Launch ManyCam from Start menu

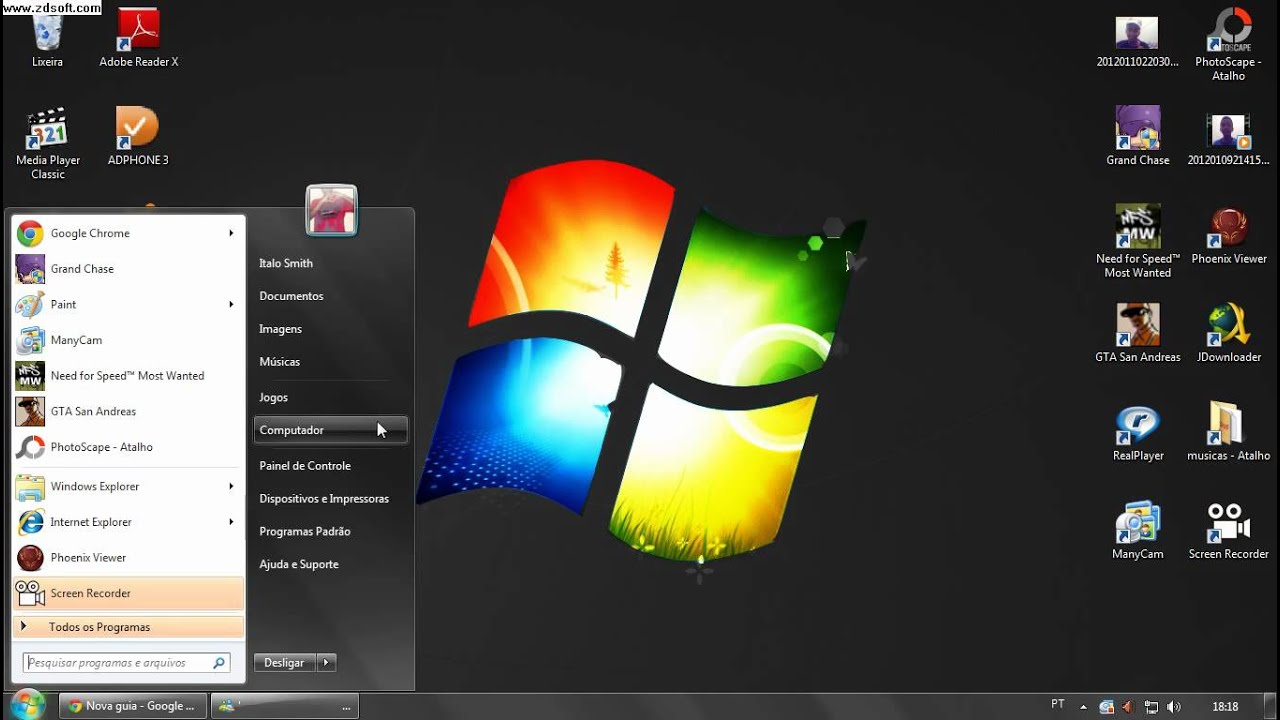[x=128, y=340]
